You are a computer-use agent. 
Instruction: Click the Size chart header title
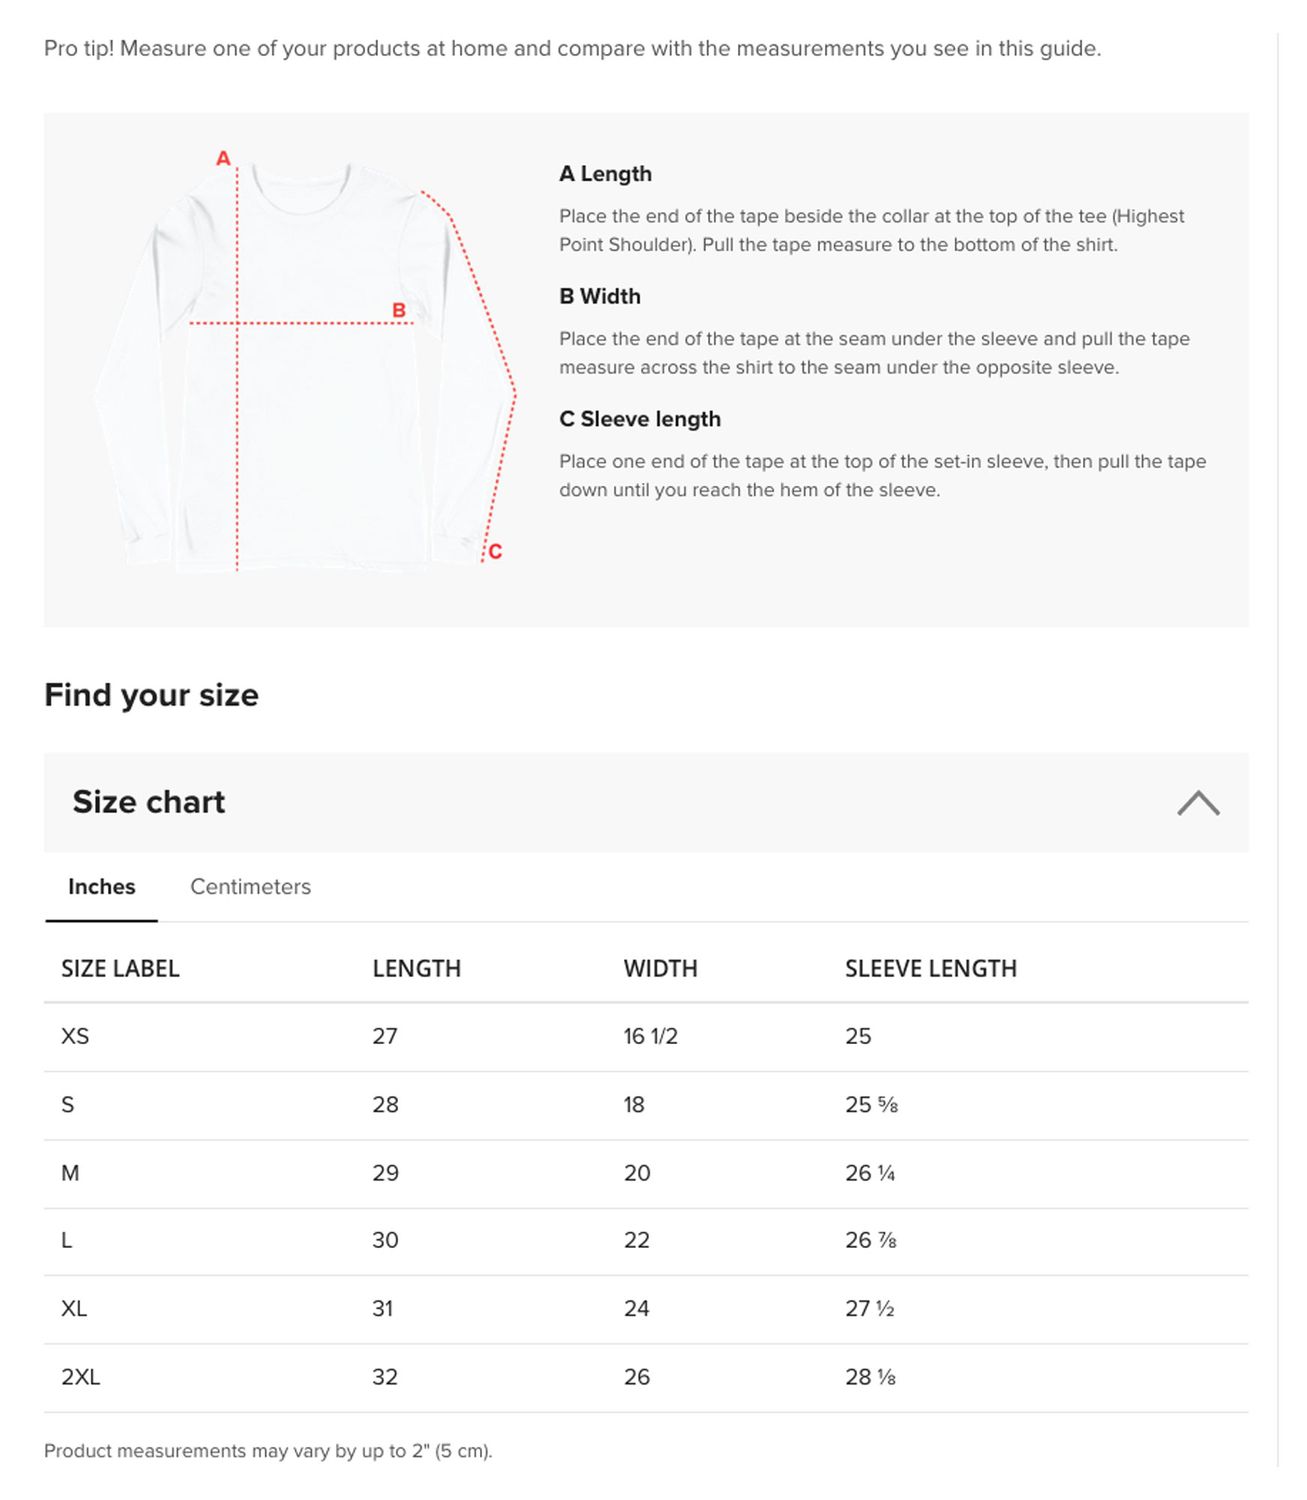(148, 802)
